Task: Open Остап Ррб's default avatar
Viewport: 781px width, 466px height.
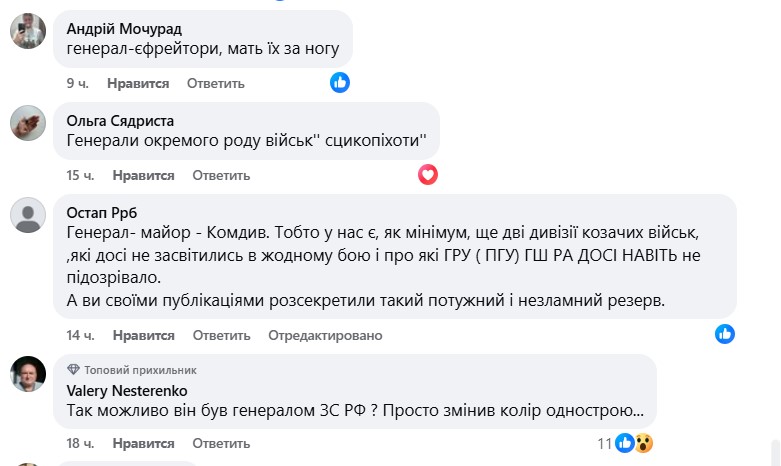Action: click(27, 215)
